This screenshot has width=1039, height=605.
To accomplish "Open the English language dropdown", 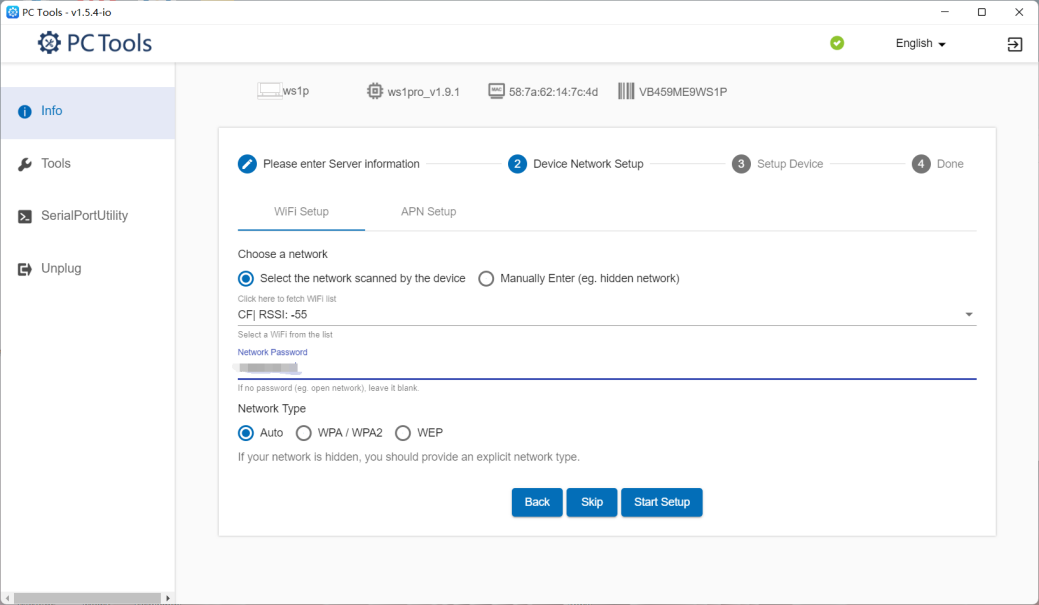I will [x=920, y=44].
